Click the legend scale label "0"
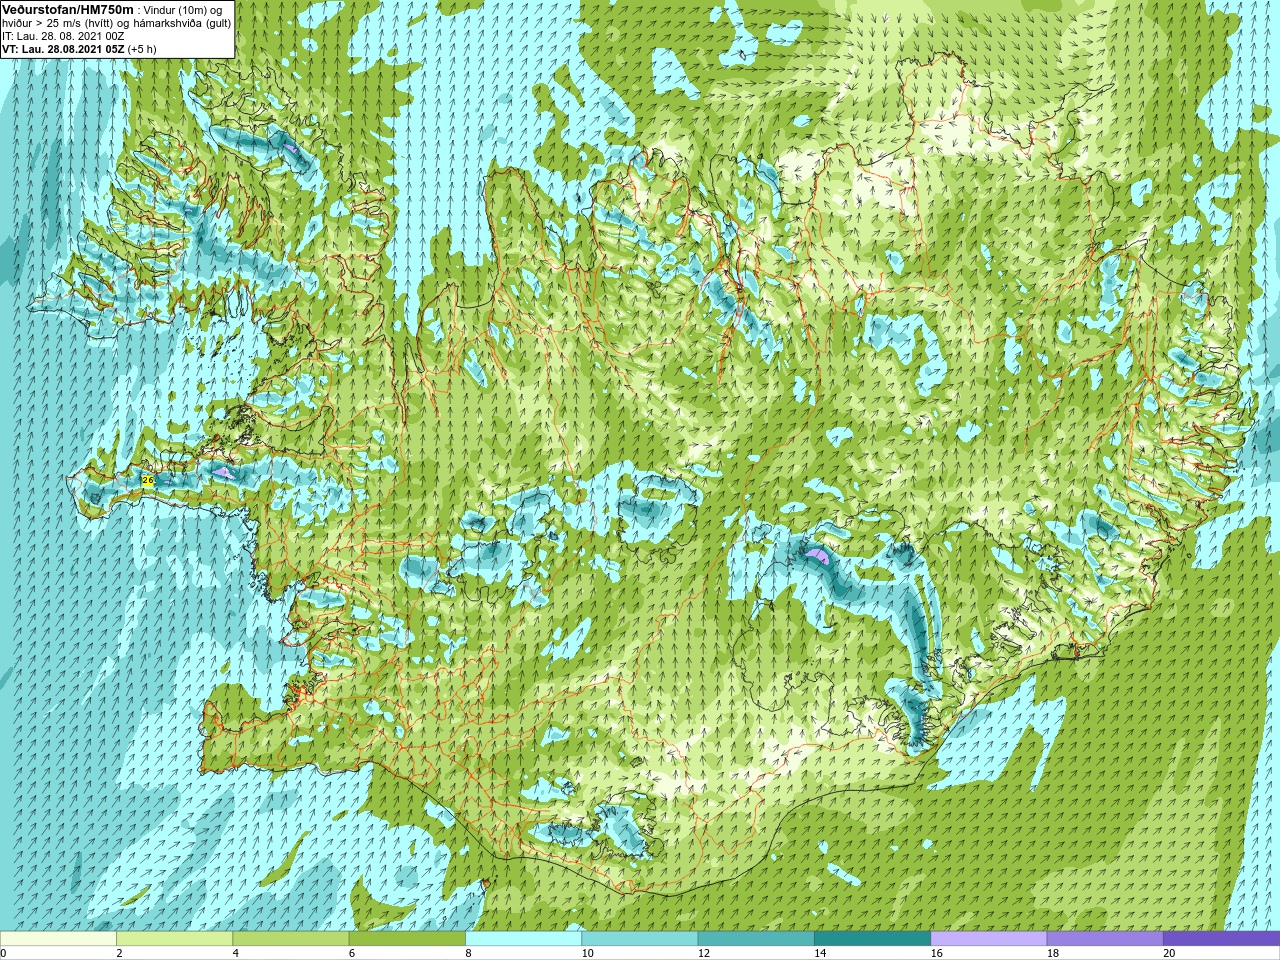 click(x=3, y=953)
